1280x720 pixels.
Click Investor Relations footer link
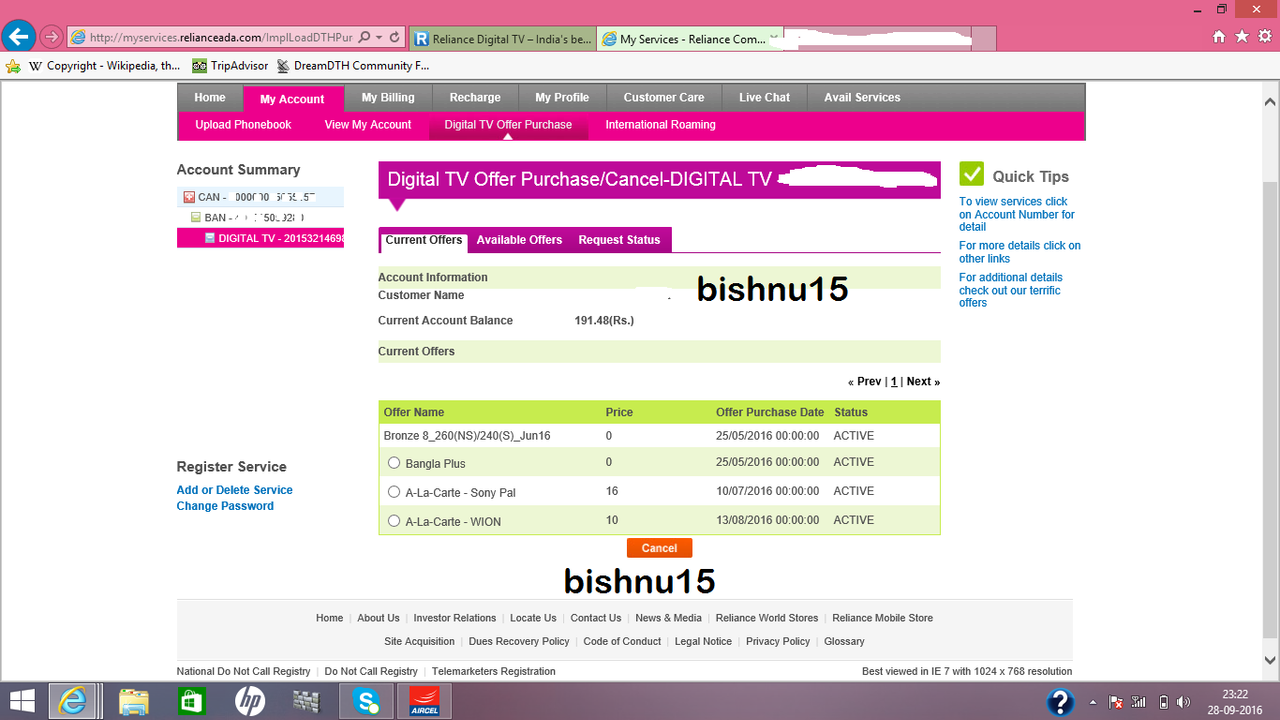455,618
